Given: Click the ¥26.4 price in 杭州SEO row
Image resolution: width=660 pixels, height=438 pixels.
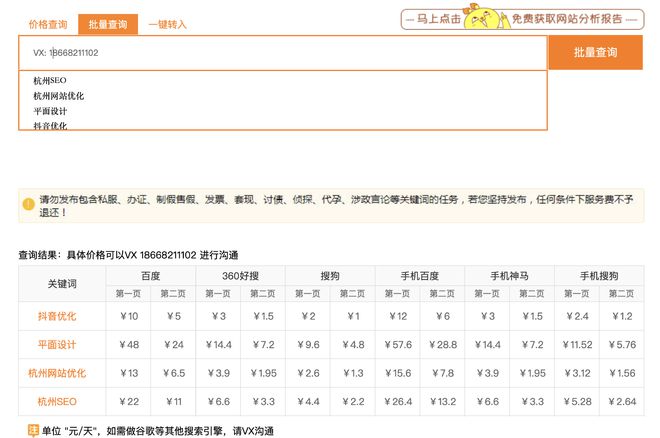Looking at the screenshot, I should (398, 402).
